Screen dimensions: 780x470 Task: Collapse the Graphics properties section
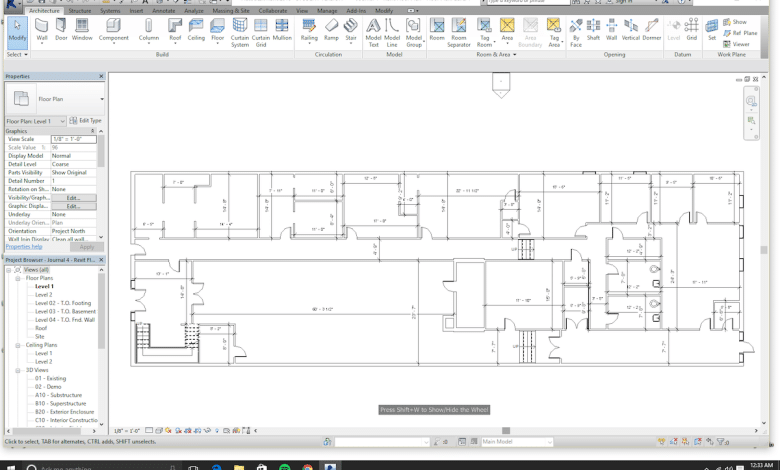click(x=93, y=131)
